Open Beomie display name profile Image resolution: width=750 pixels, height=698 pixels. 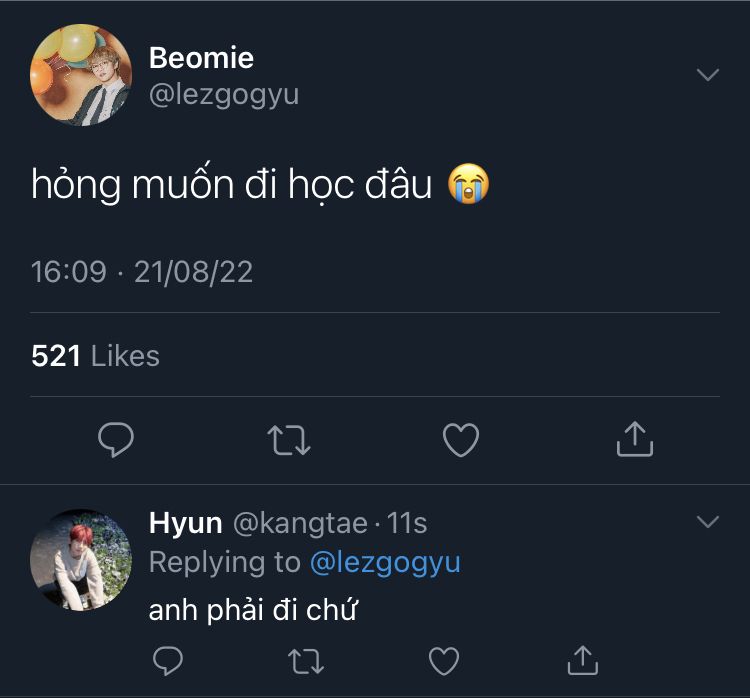click(201, 58)
